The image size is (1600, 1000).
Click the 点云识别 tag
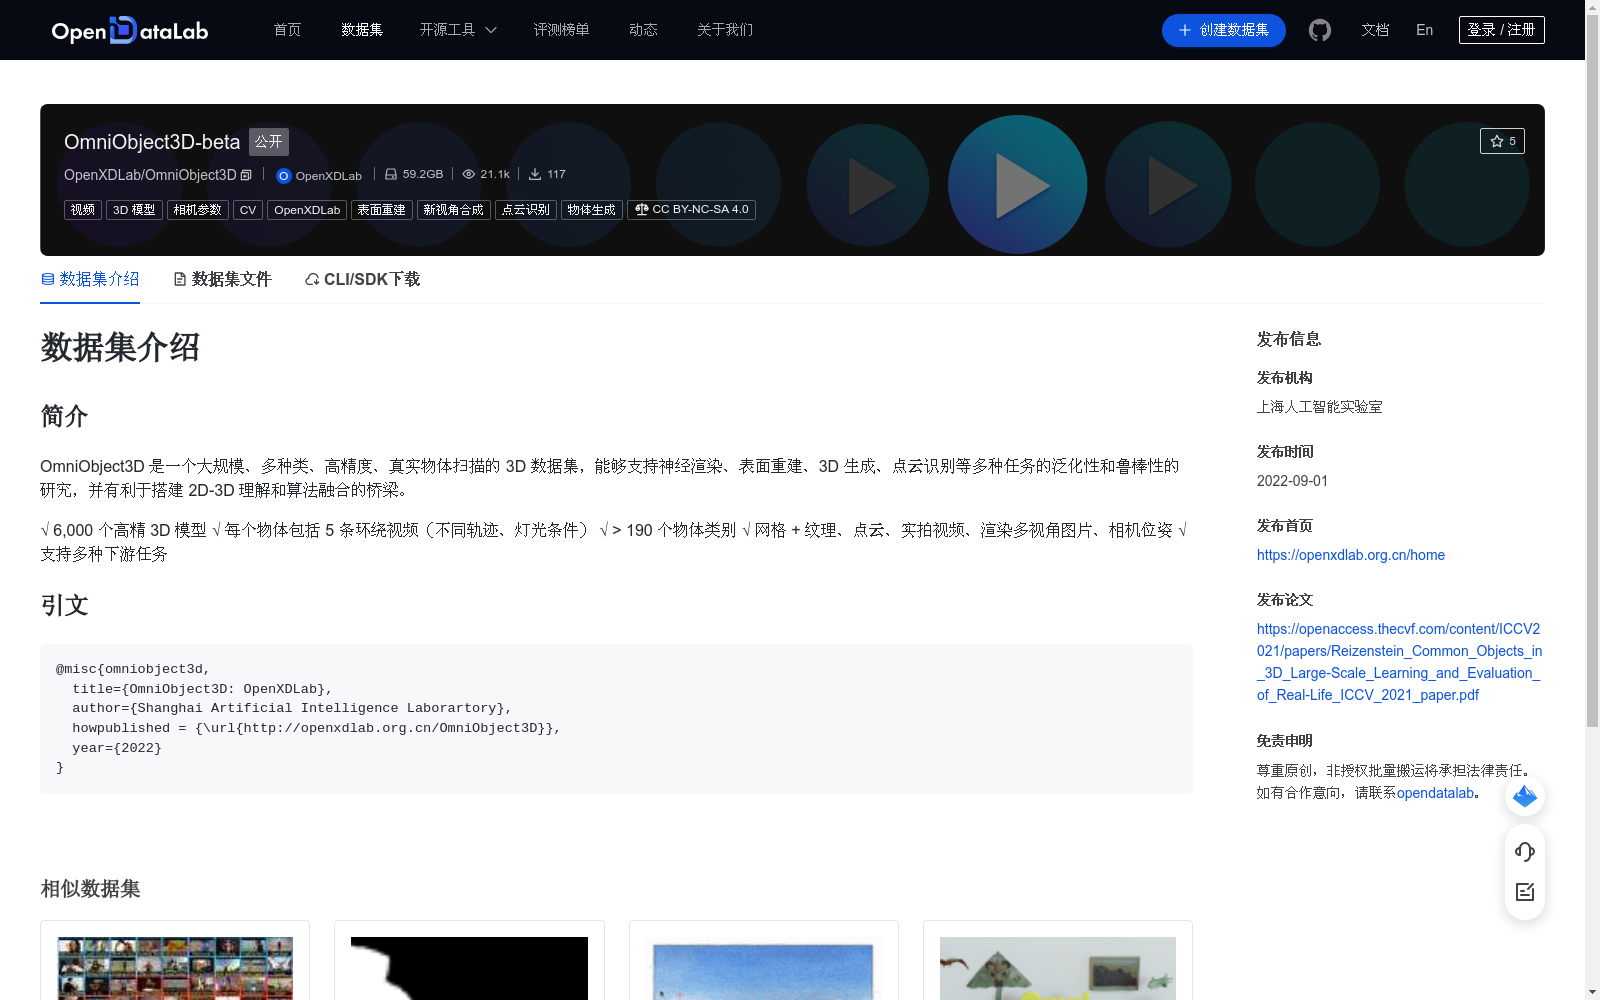coord(526,210)
